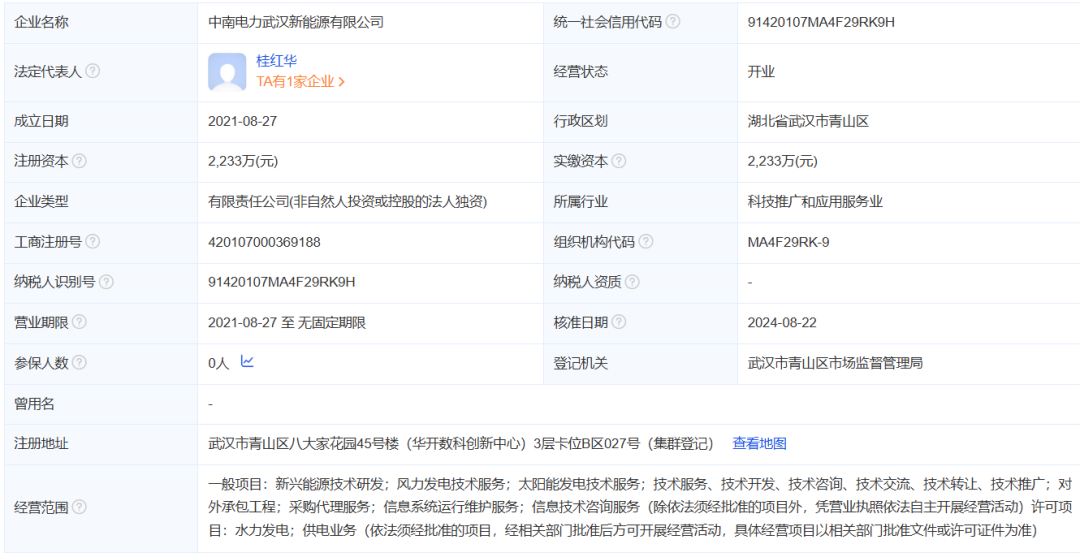Click help icon next to 纳税人资质
Viewport: 1080px width, 557px height.
(632, 282)
